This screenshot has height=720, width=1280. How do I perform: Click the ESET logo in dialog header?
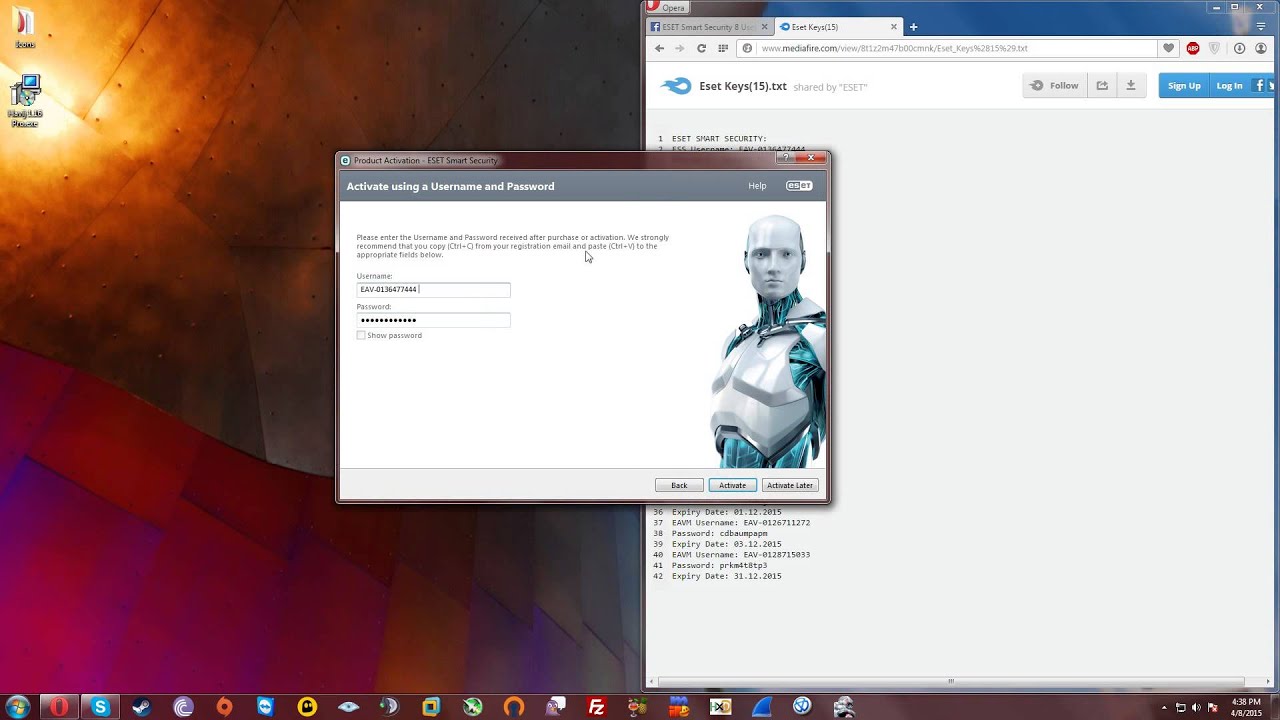tap(799, 186)
